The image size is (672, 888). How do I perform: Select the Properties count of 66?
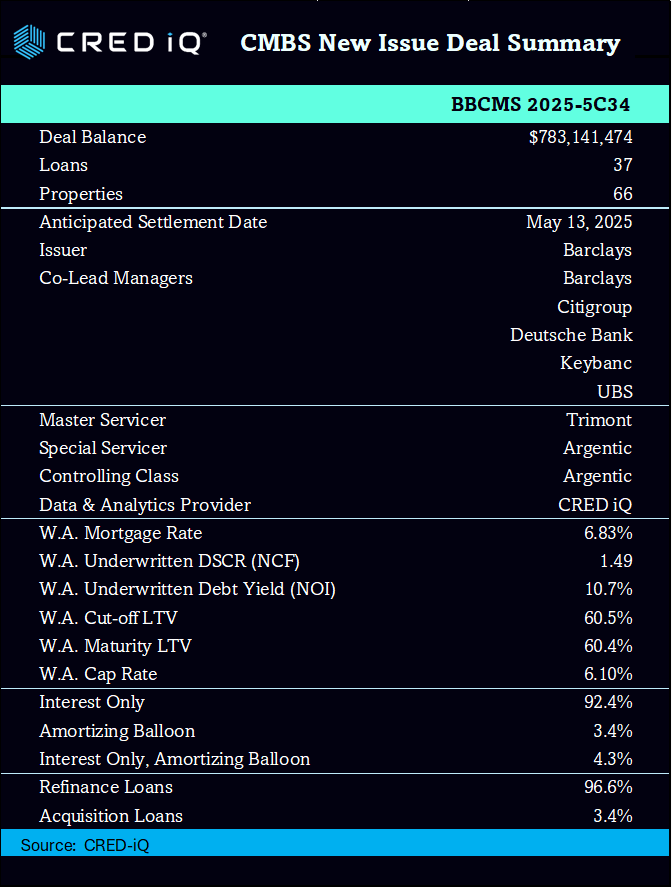[x=622, y=194]
